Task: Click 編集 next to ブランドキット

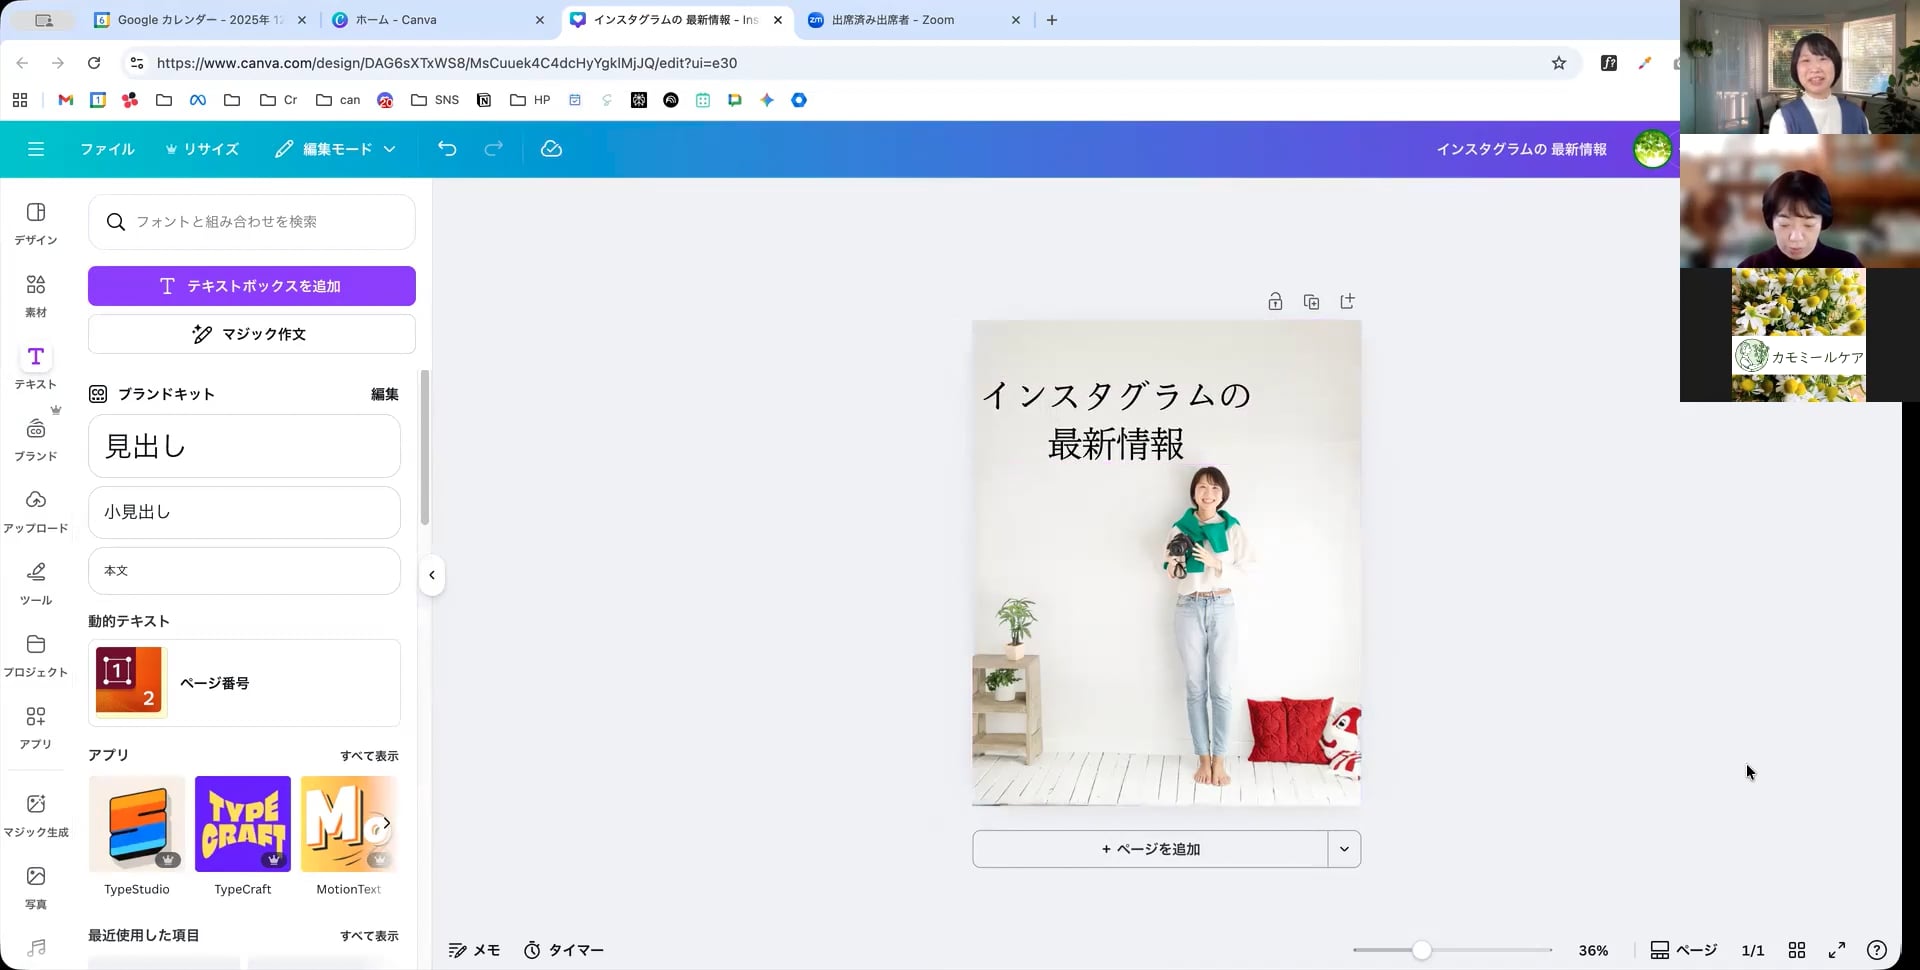Action: pyautogui.click(x=383, y=394)
